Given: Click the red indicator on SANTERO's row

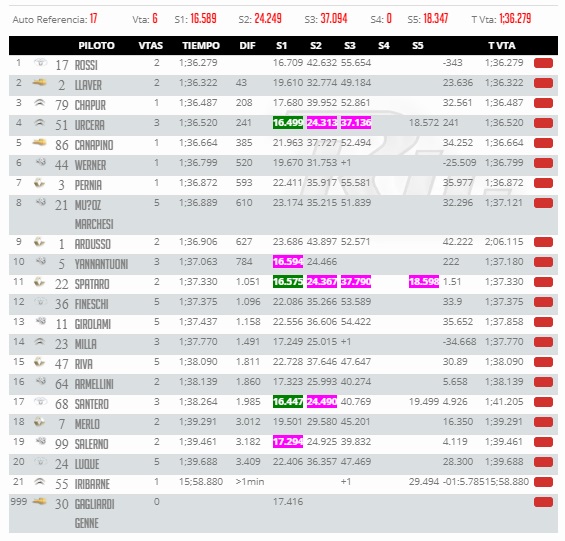Looking at the screenshot, I should click(543, 402).
